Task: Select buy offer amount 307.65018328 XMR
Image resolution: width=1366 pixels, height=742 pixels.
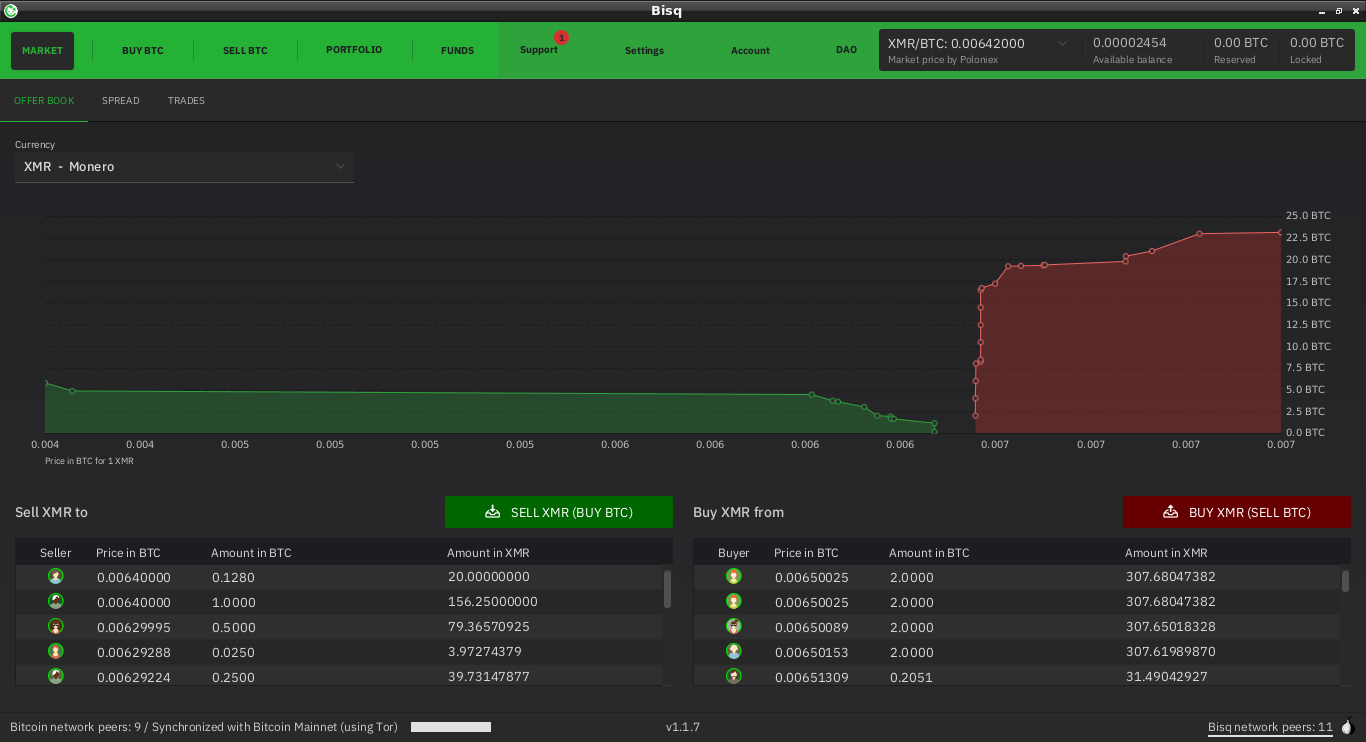Action: [1171, 627]
